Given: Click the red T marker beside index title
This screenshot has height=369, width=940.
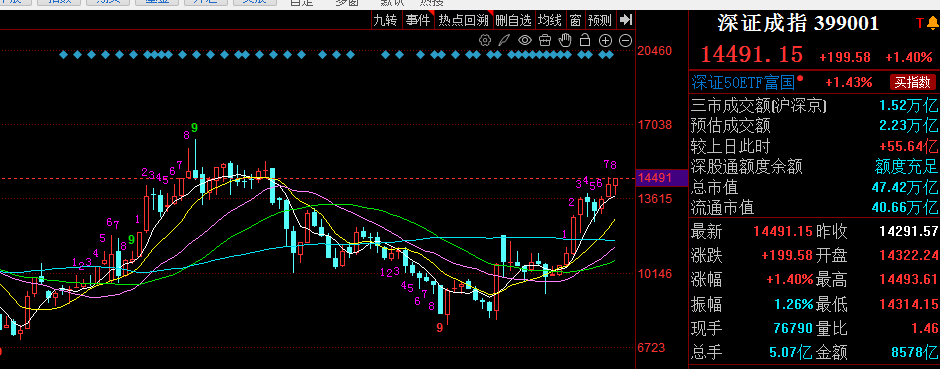Looking at the screenshot, I should pyautogui.click(x=920, y=23).
